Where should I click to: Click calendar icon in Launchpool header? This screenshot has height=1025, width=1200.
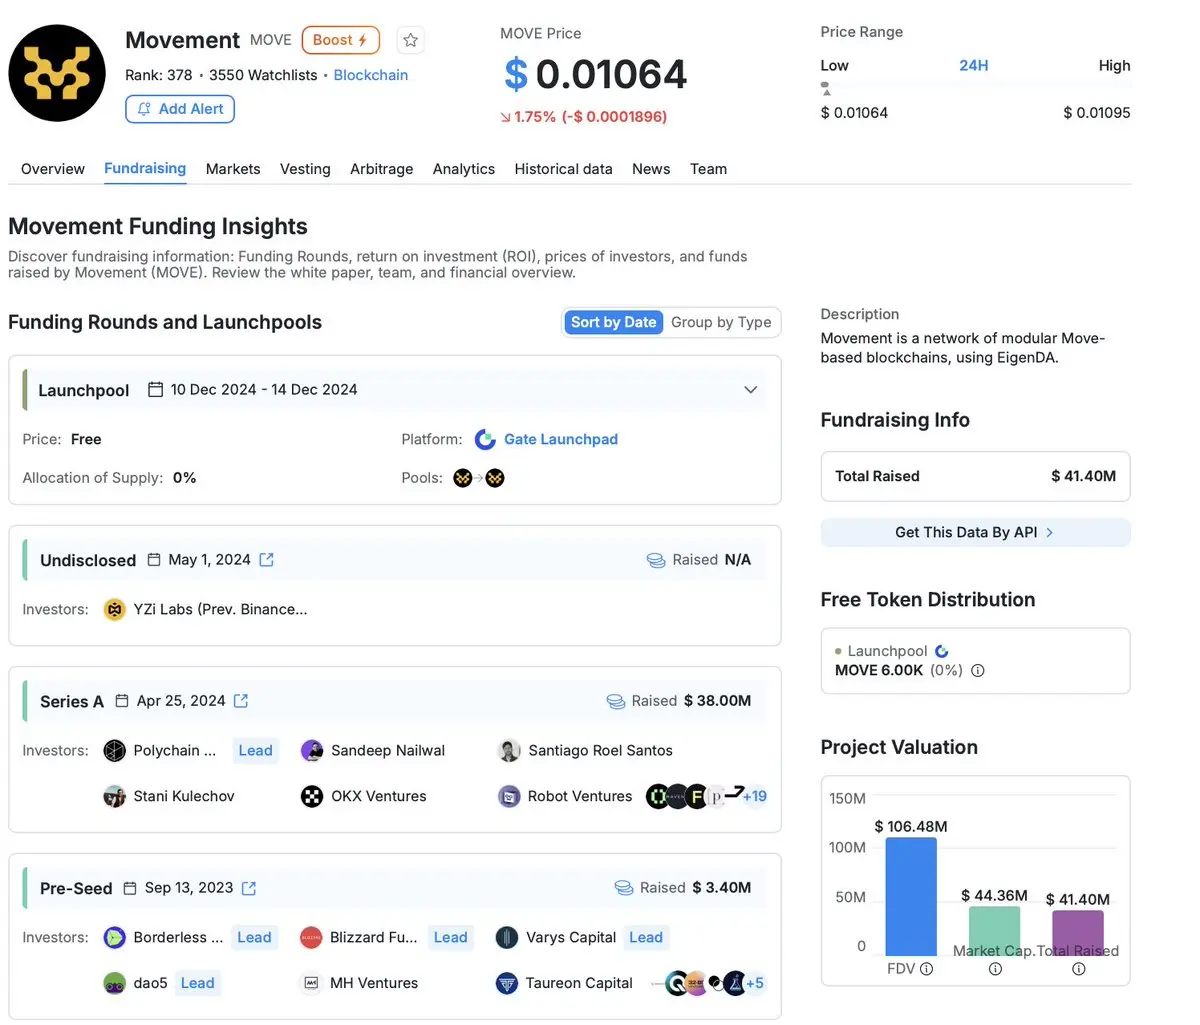(x=156, y=390)
